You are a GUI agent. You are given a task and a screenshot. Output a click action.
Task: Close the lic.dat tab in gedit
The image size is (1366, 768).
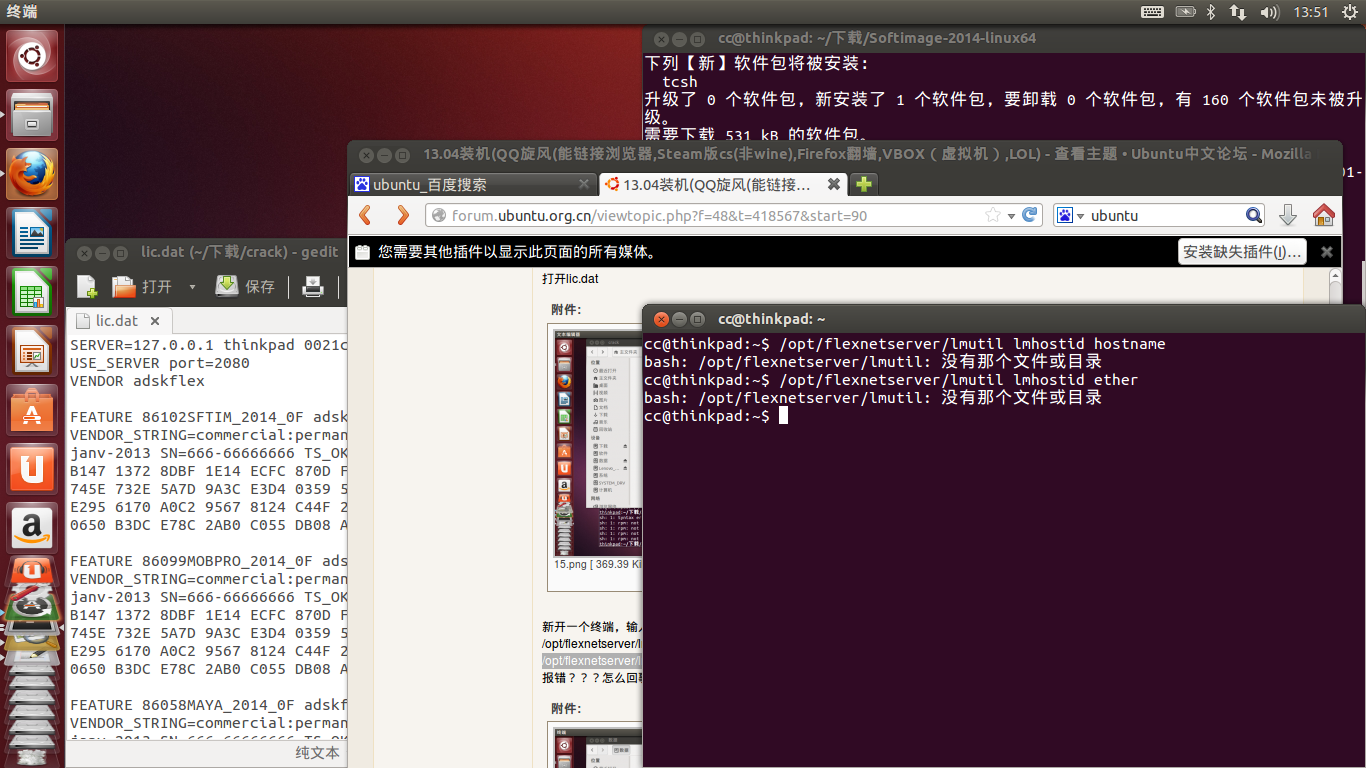click(x=156, y=321)
